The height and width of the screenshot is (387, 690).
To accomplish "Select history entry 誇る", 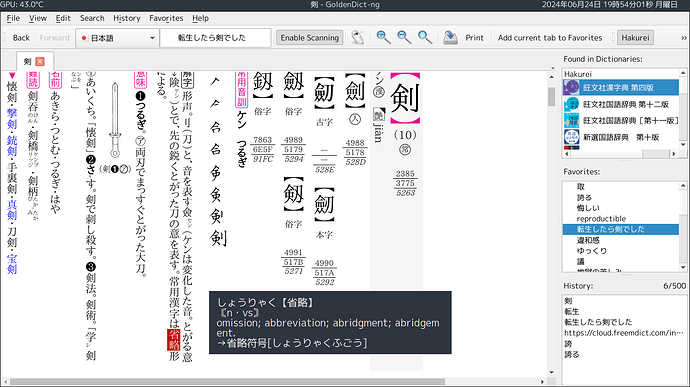I will (572, 354).
